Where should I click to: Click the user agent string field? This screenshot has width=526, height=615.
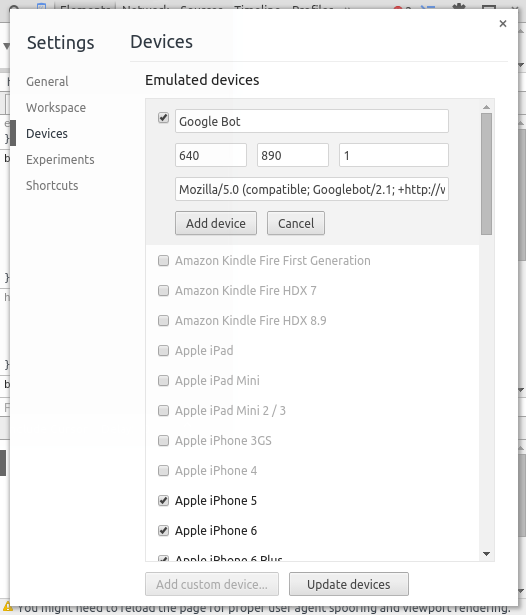click(312, 189)
